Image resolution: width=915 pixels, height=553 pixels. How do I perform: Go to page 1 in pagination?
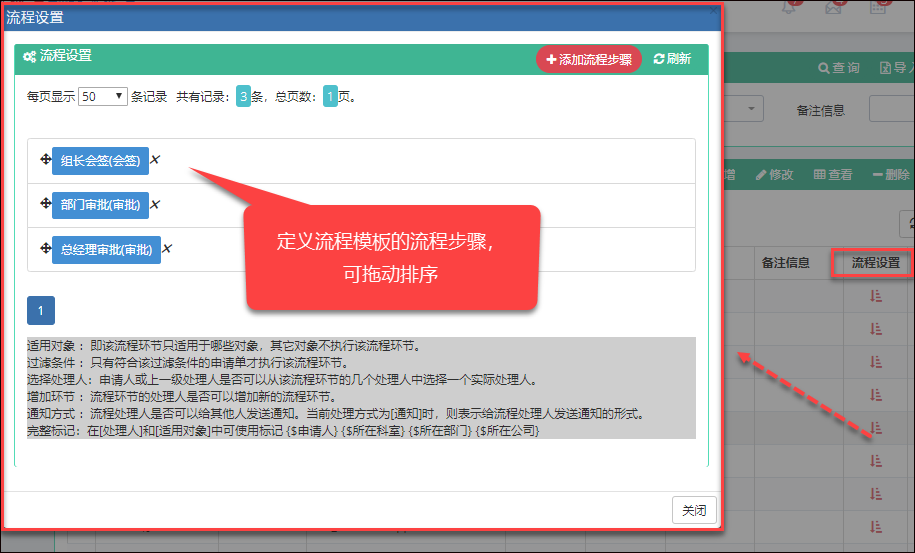(41, 310)
